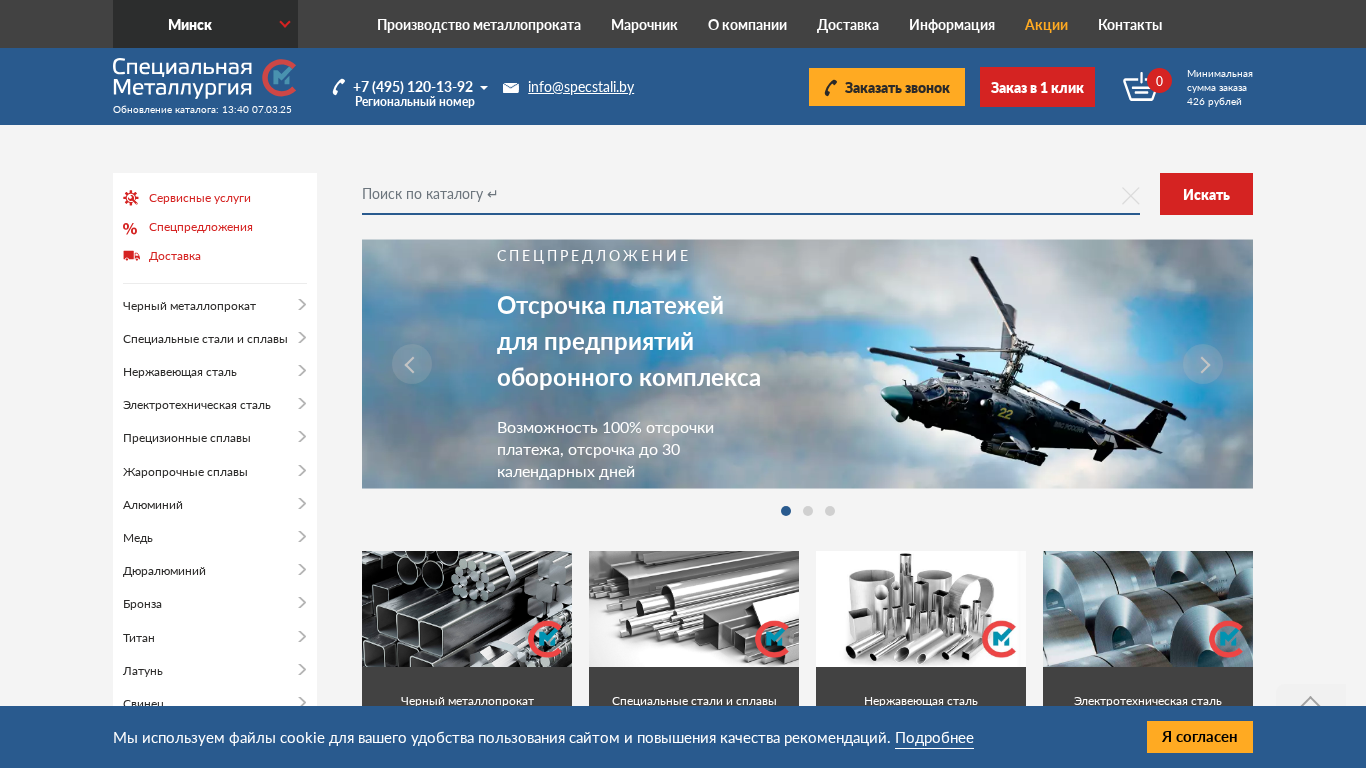
Task: Click the scroll-to-top arrow button
Action: tap(1311, 700)
